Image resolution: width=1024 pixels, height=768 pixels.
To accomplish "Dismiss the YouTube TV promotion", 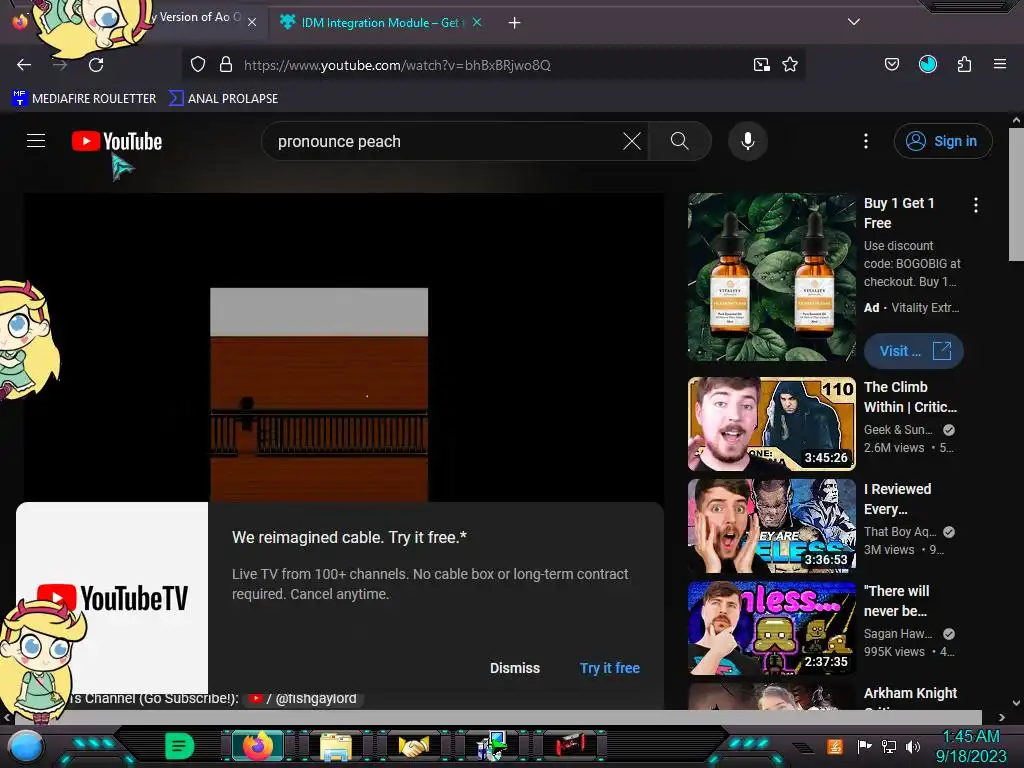I will click(515, 668).
